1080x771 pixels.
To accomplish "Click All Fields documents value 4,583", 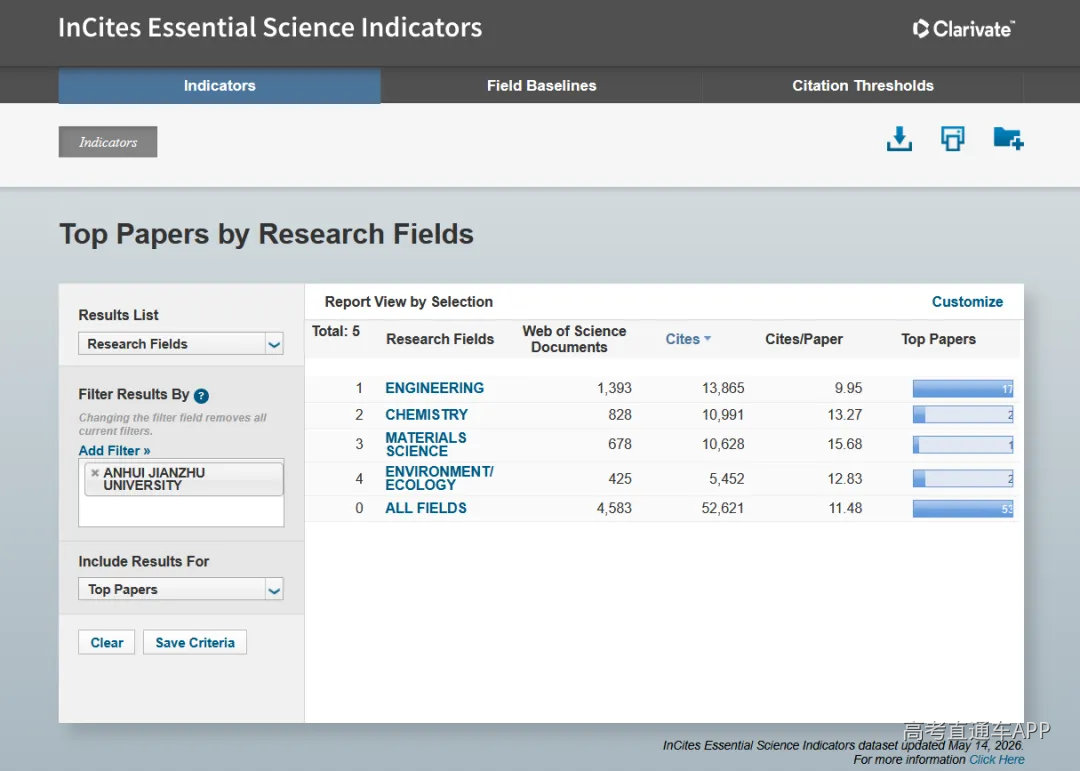I will (614, 508).
